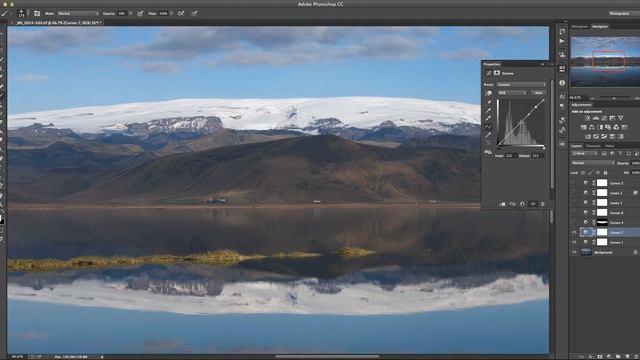
Task: Toggle layer visibility in Properties panel footer
Action: (x=533, y=204)
